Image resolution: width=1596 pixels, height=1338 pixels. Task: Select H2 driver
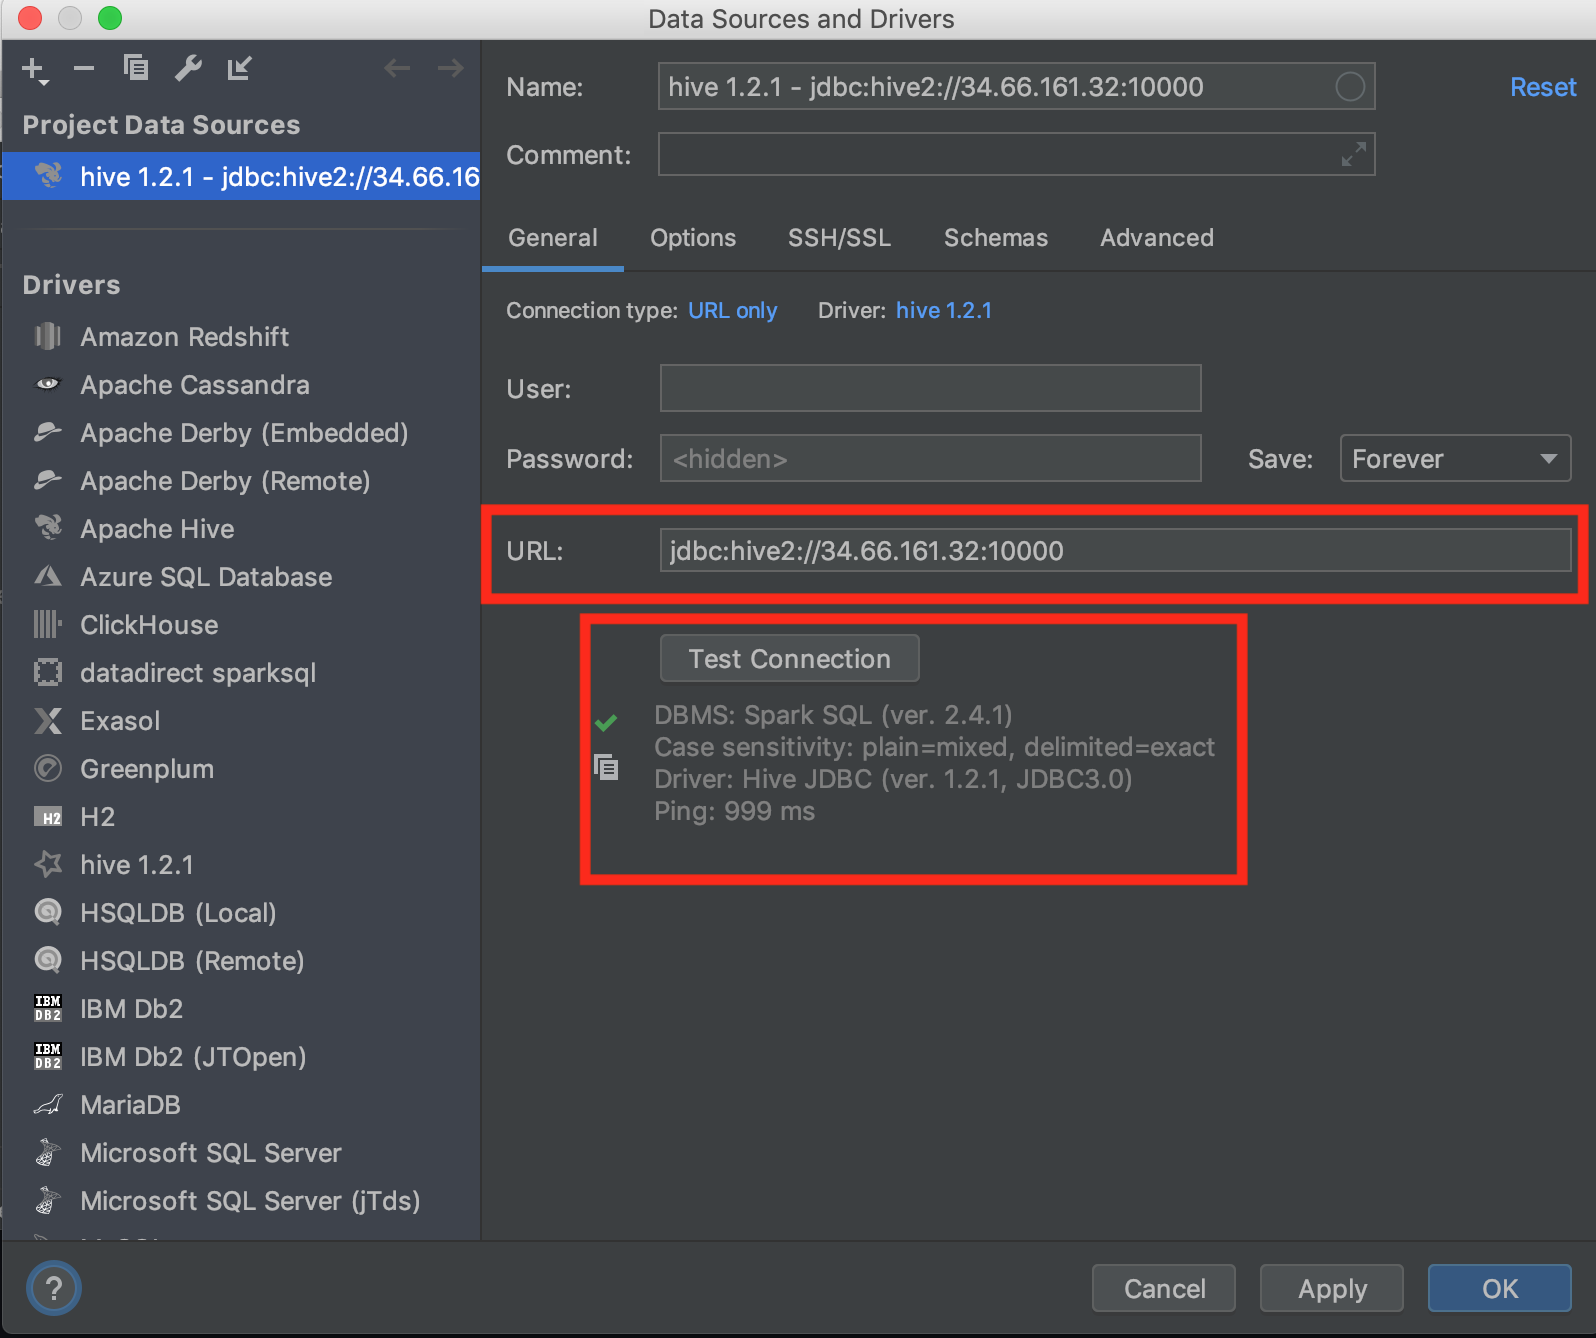[240, 817]
